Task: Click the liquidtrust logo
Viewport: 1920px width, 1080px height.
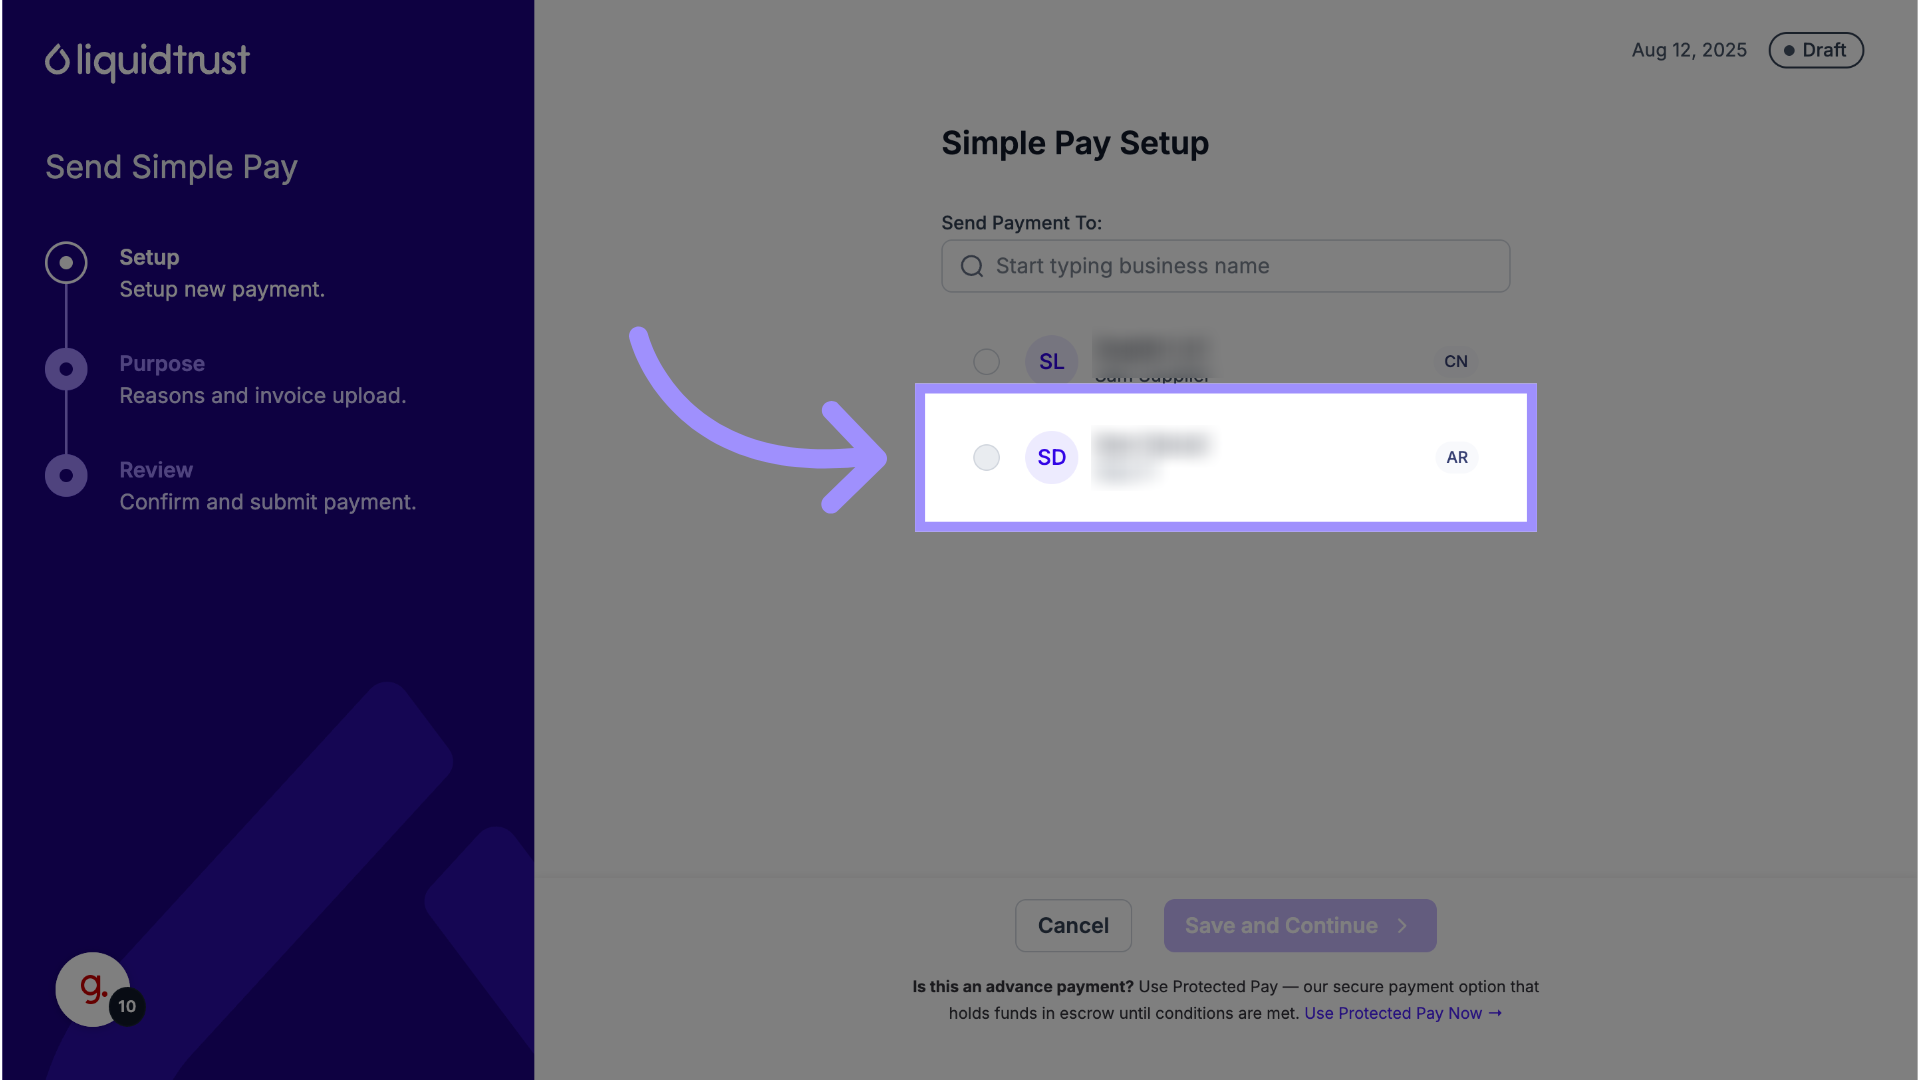Action: [x=147, y=61]
